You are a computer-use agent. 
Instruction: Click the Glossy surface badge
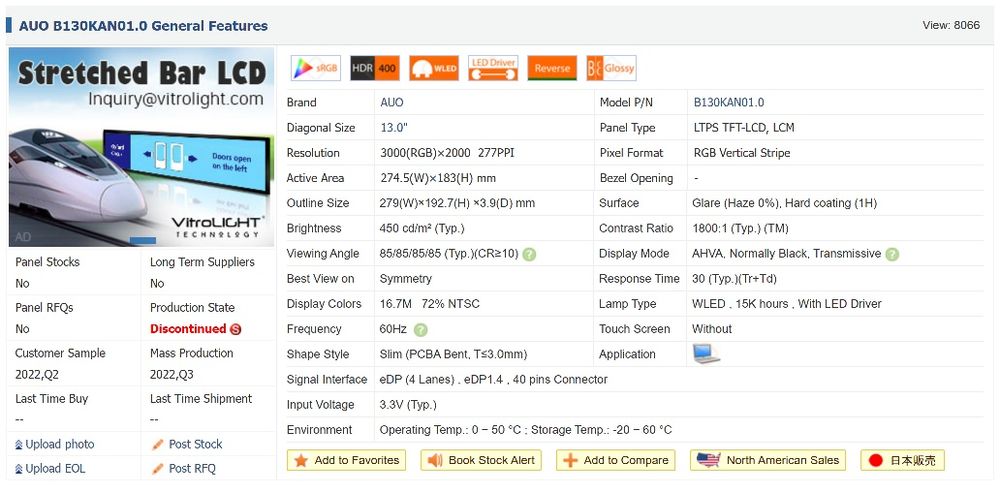pyautogui.click(x=611, y=68)
